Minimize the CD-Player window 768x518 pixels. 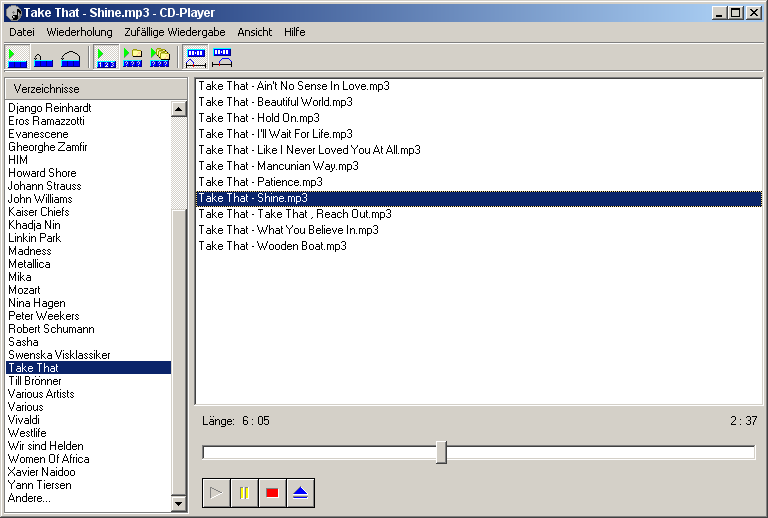(719, 13)
